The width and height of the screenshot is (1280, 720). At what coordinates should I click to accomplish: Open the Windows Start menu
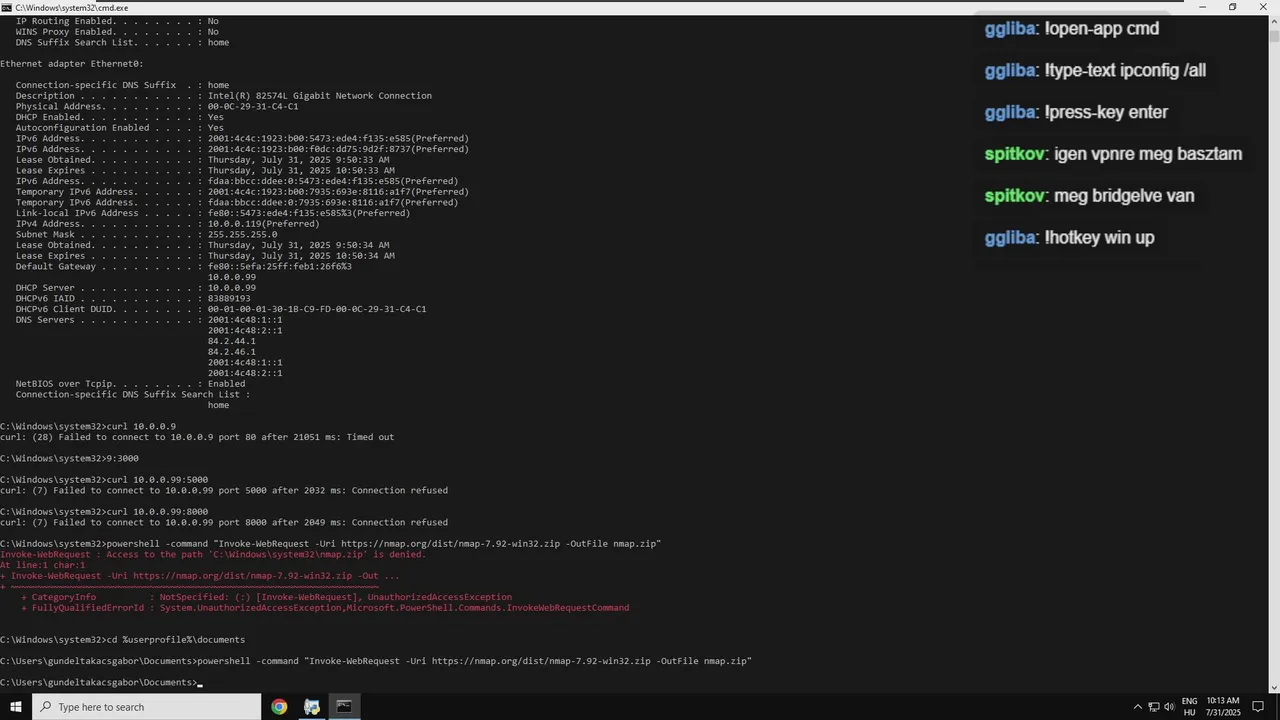[16, 707]
